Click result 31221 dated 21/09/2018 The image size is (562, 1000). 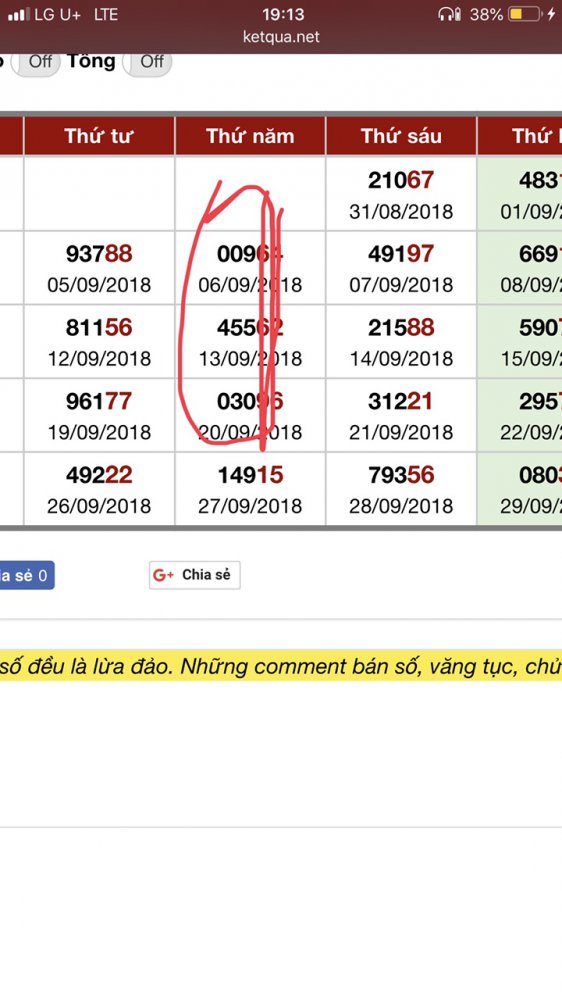(x=401, y=415)
